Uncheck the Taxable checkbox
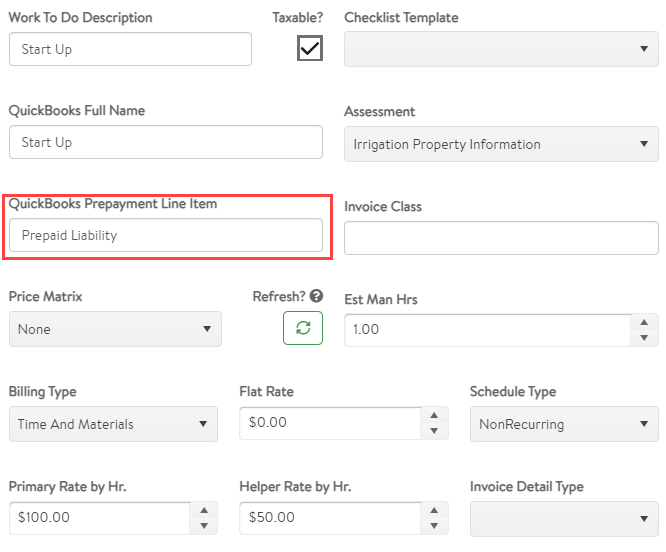The image size is (666, 552). point(310,48)
